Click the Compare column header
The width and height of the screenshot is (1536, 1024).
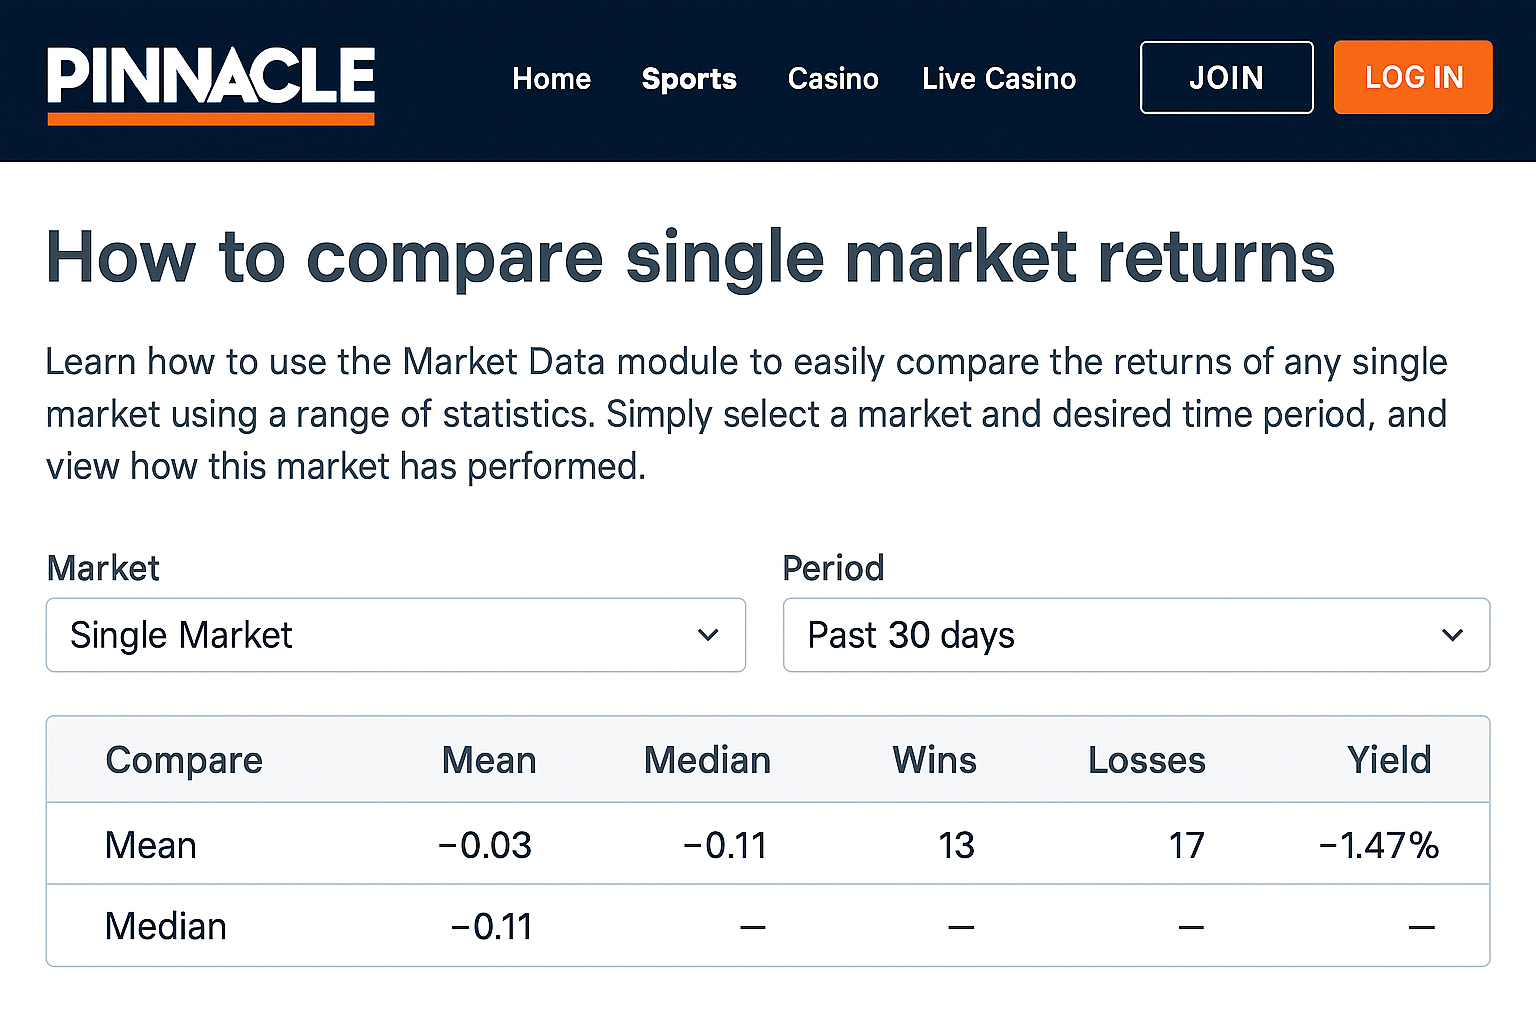(x=184, y=760)
